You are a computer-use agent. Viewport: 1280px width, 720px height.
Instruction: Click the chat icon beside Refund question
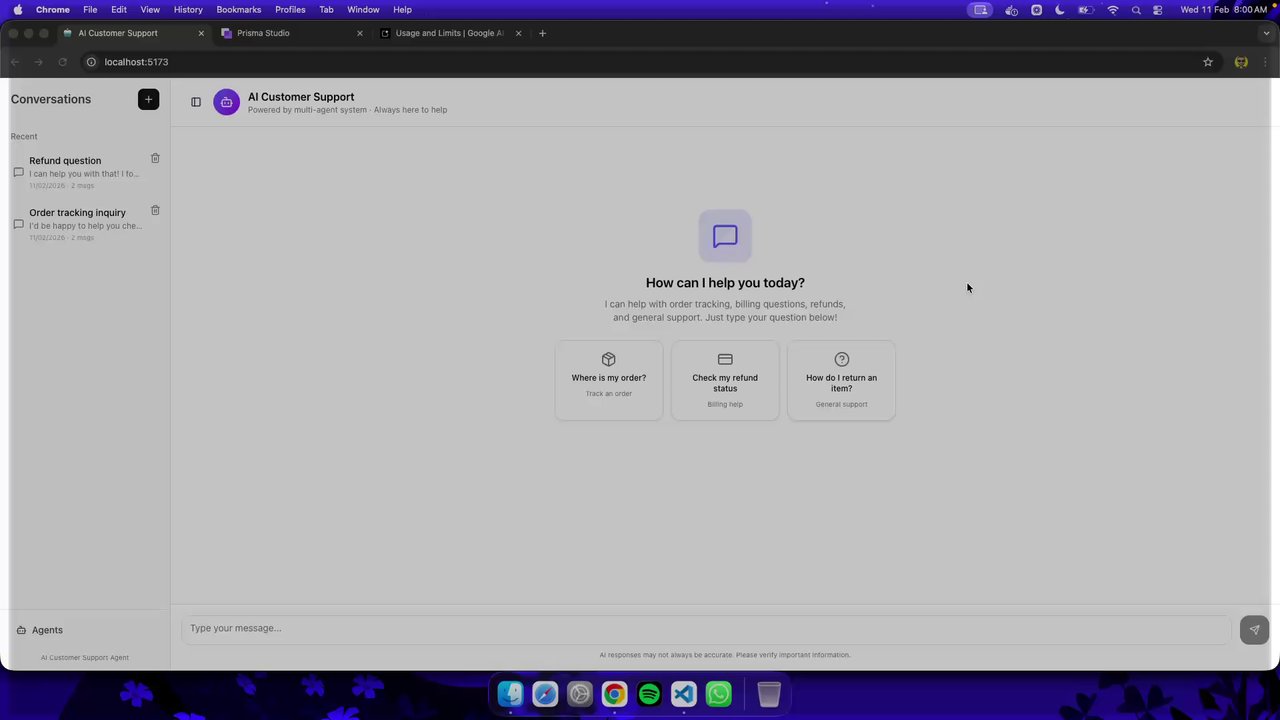click(x=18, y=172)
